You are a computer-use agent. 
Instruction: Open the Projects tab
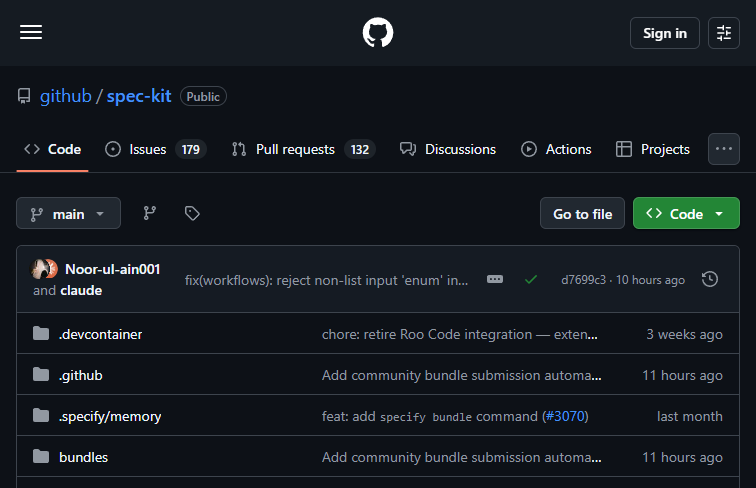pos(653,149)
